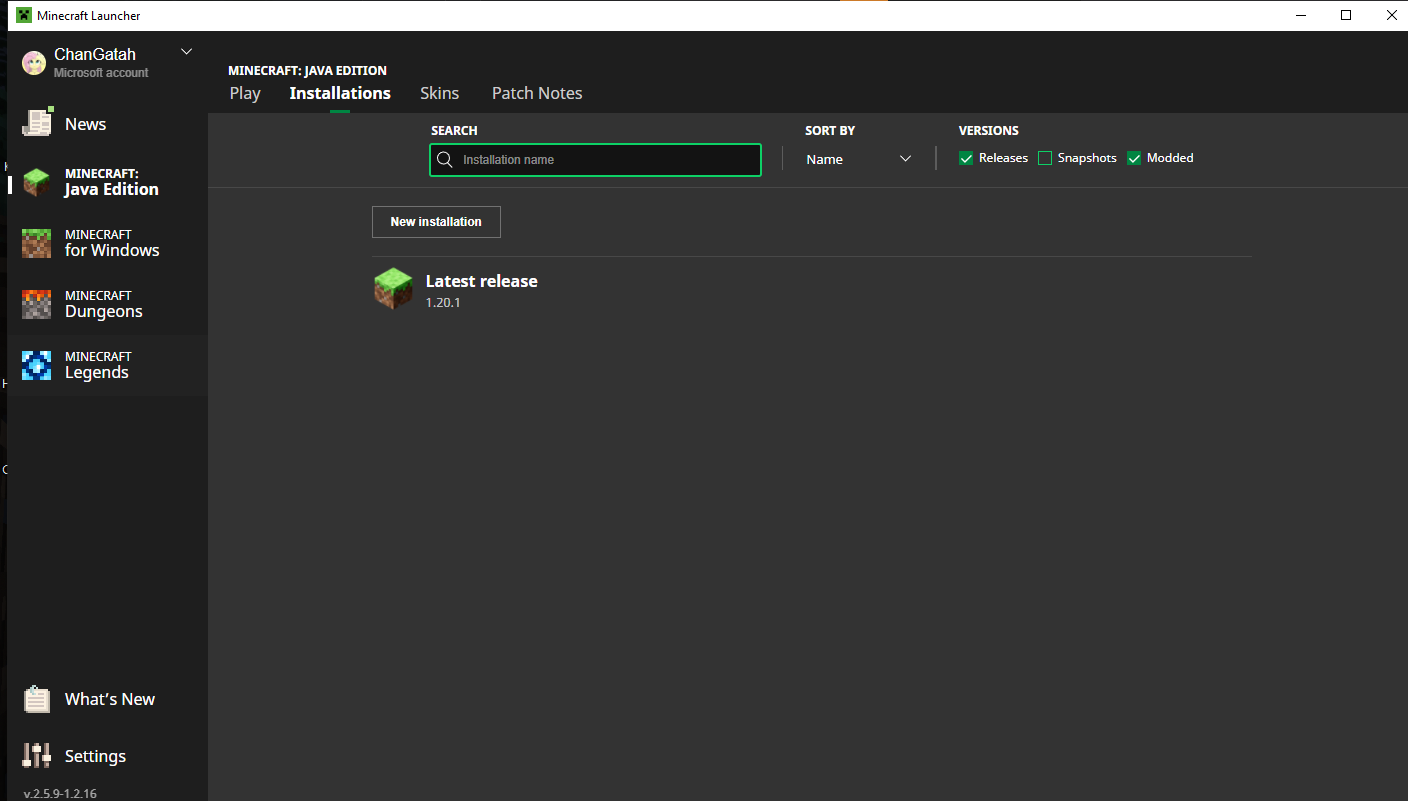1408x801 pixels.
Task: Click the New installation button
Action: 436,222
